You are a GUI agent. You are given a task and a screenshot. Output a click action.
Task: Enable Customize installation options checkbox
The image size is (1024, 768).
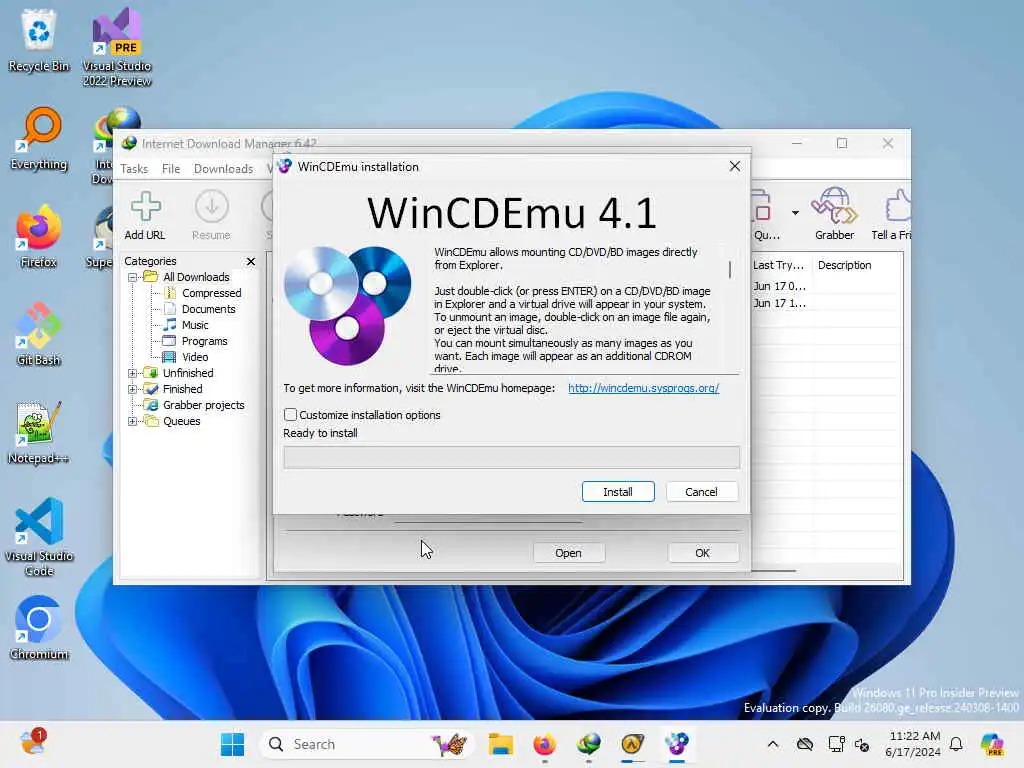point(291,415)
